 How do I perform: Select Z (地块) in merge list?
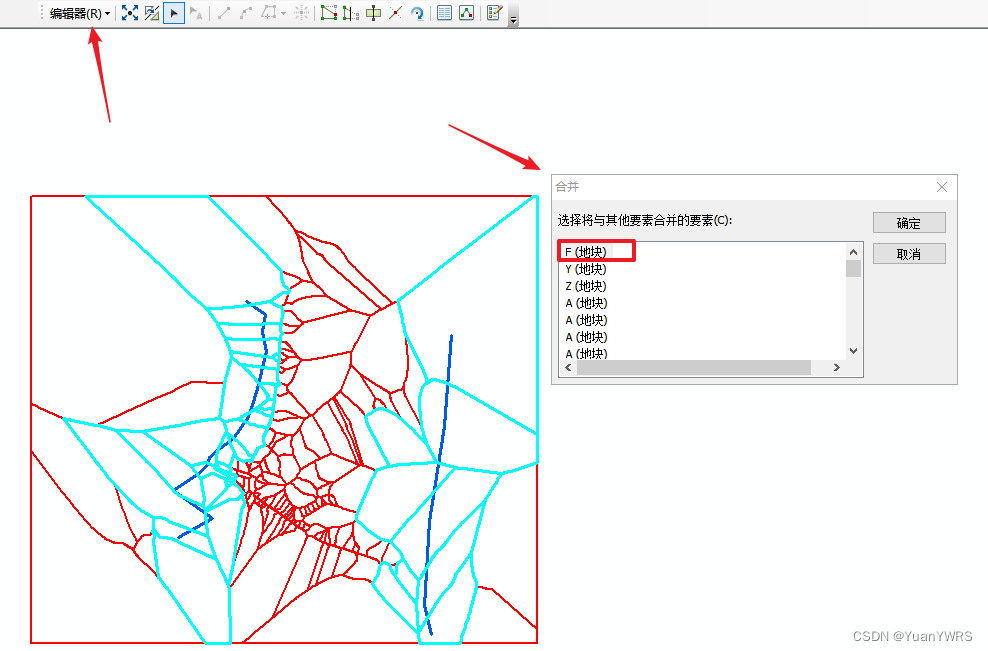click(x=586, y=286)
